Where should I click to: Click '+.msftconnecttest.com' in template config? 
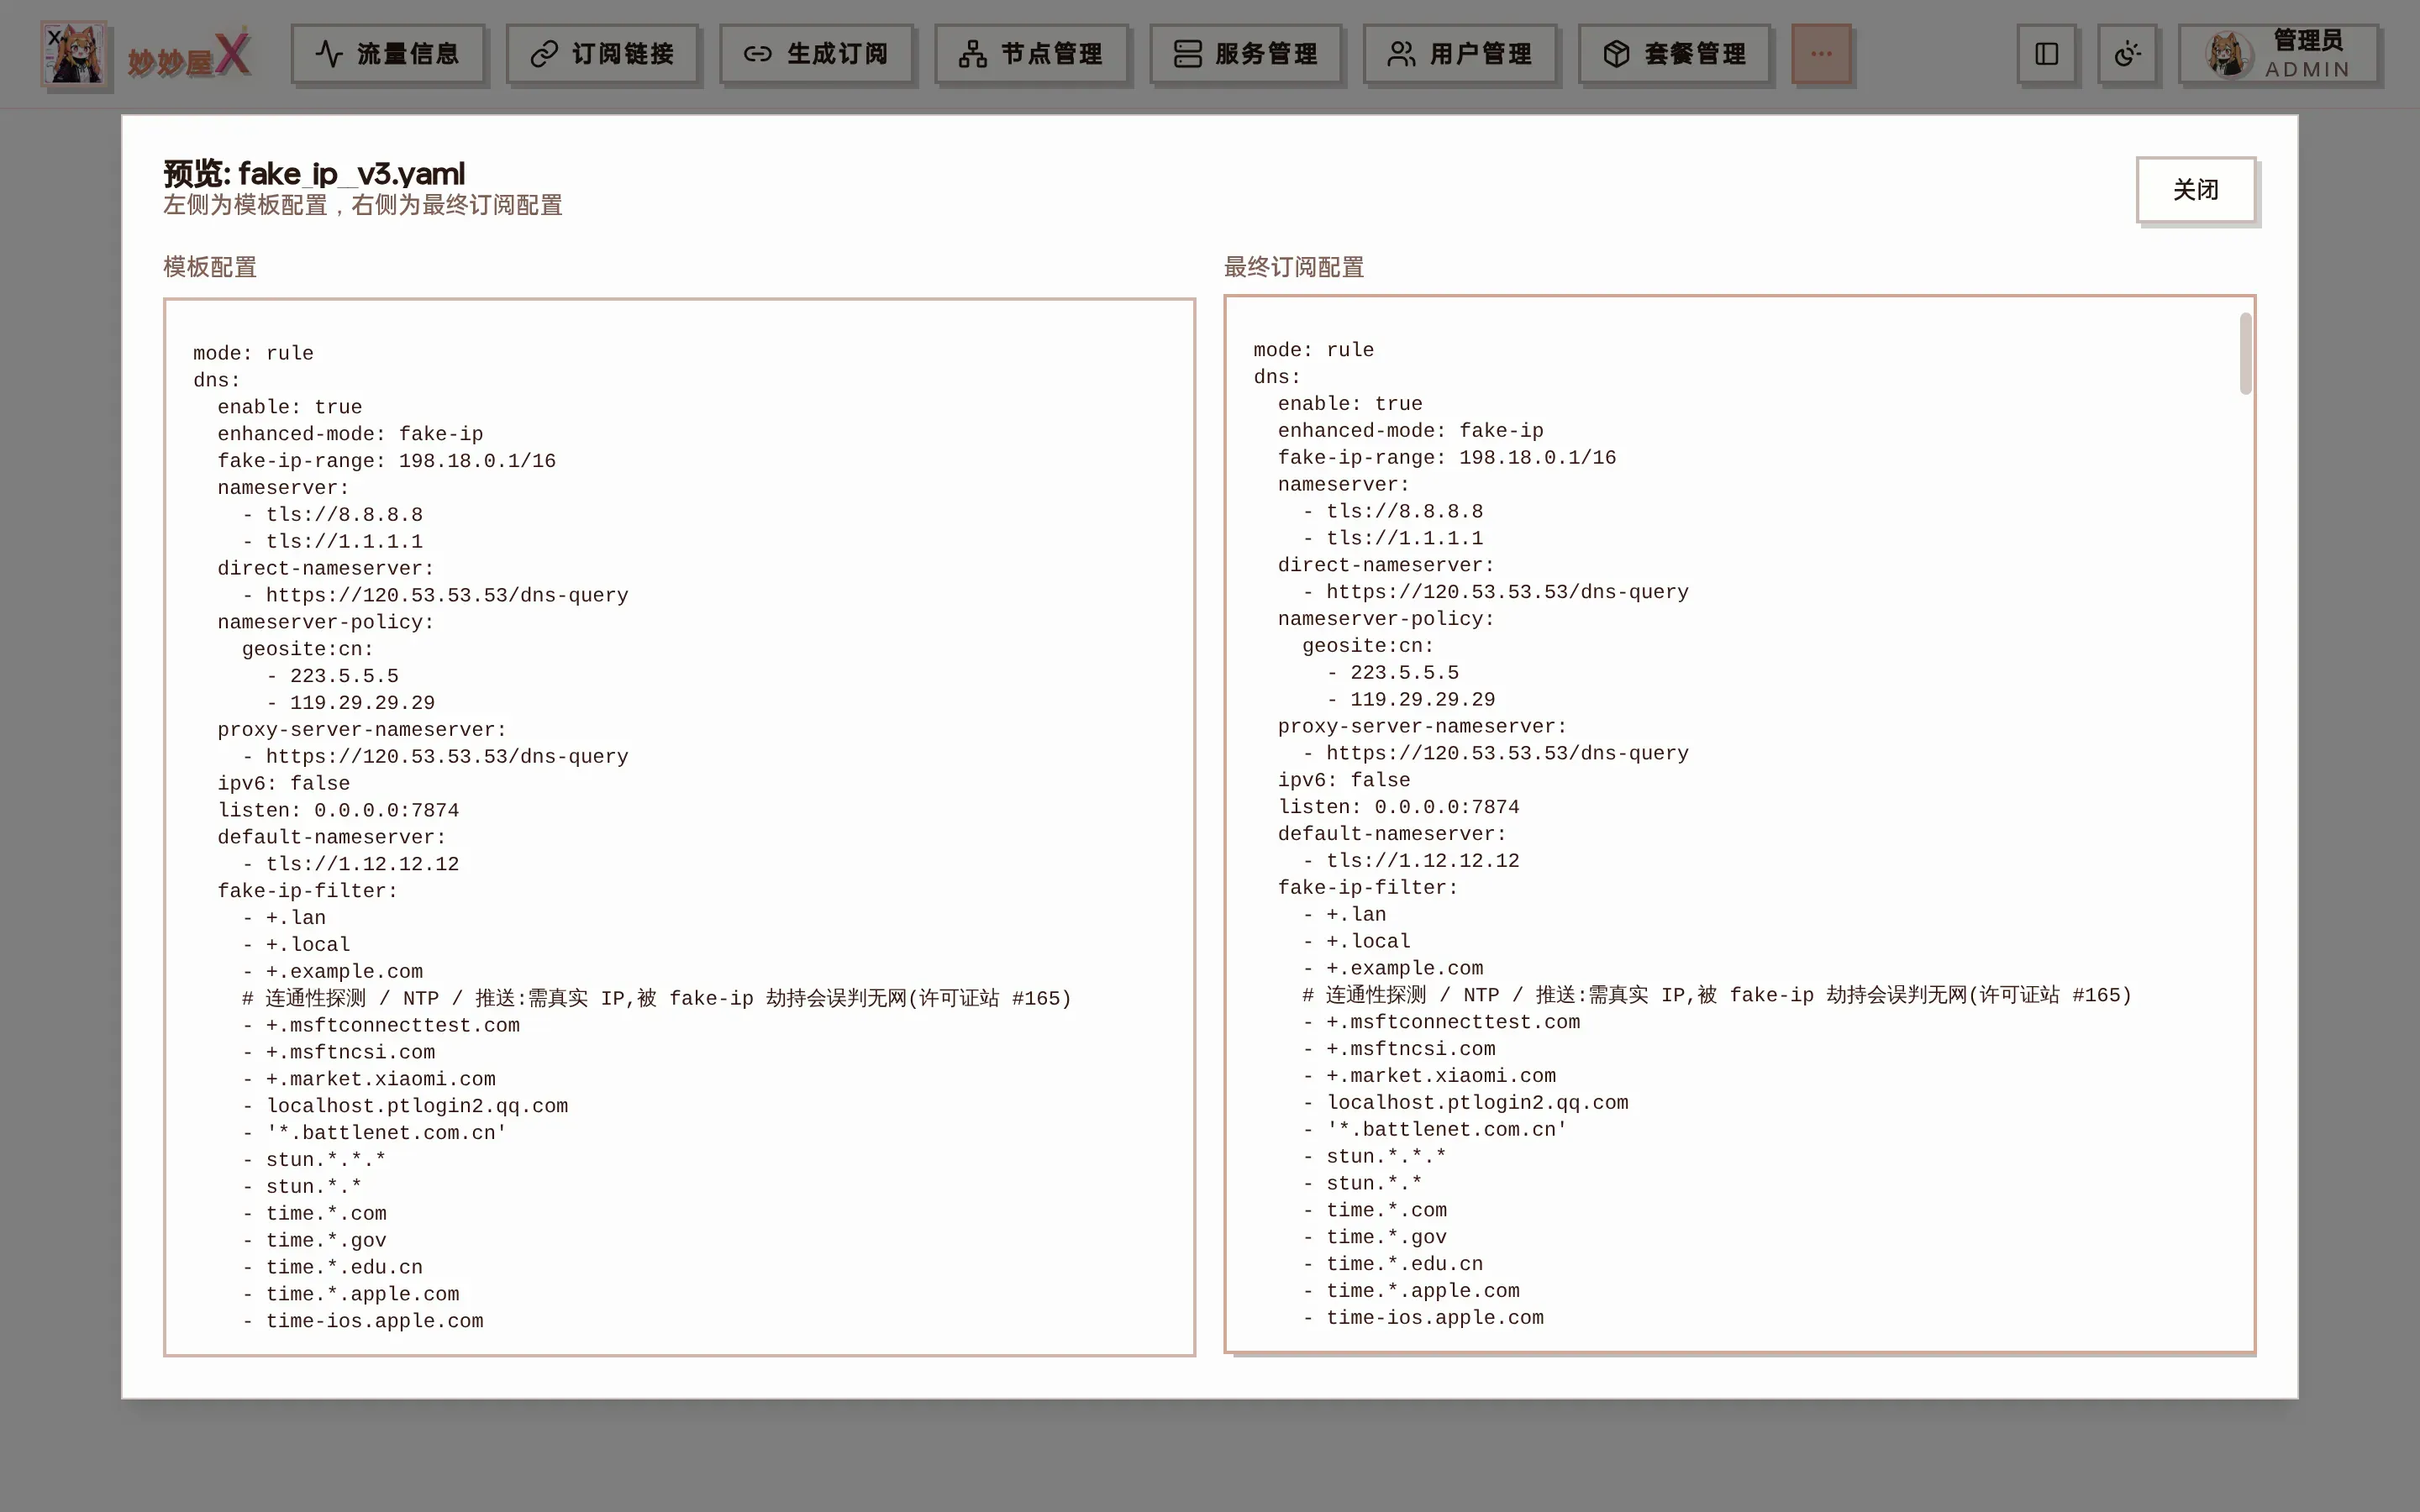tap(392, 1026)
